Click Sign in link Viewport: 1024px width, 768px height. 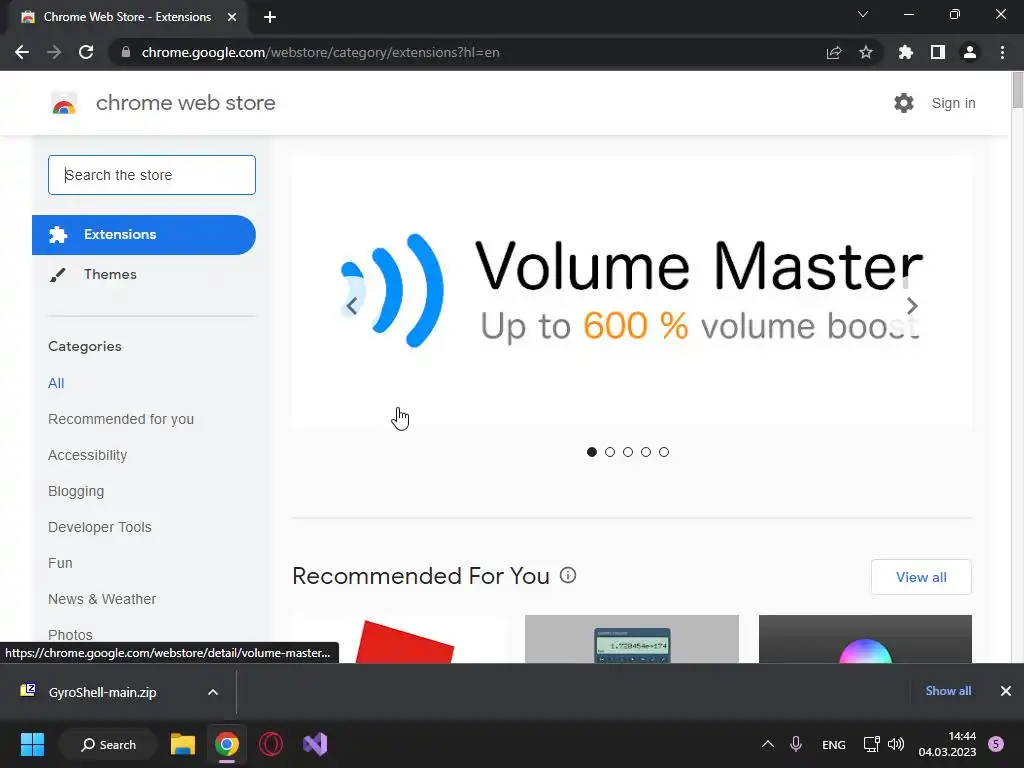tap(953, 103)
